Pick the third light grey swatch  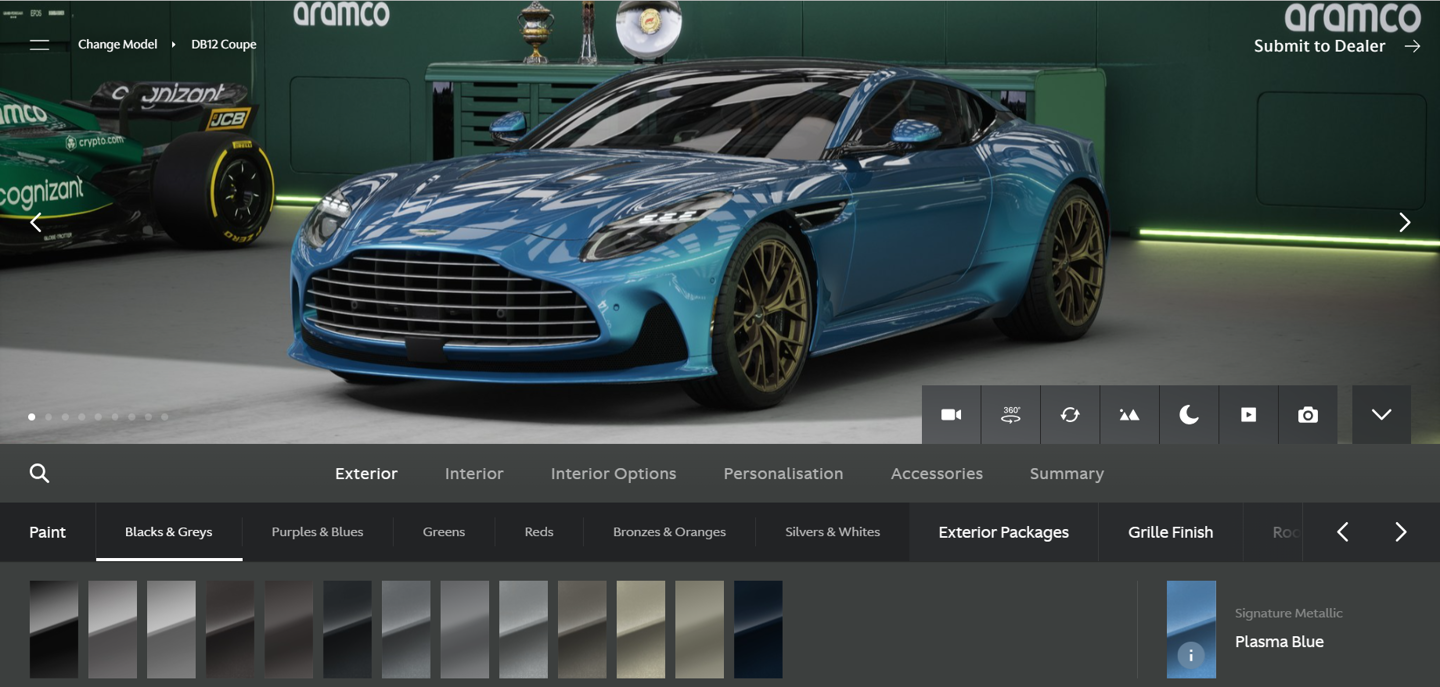[x=172, y=630]
